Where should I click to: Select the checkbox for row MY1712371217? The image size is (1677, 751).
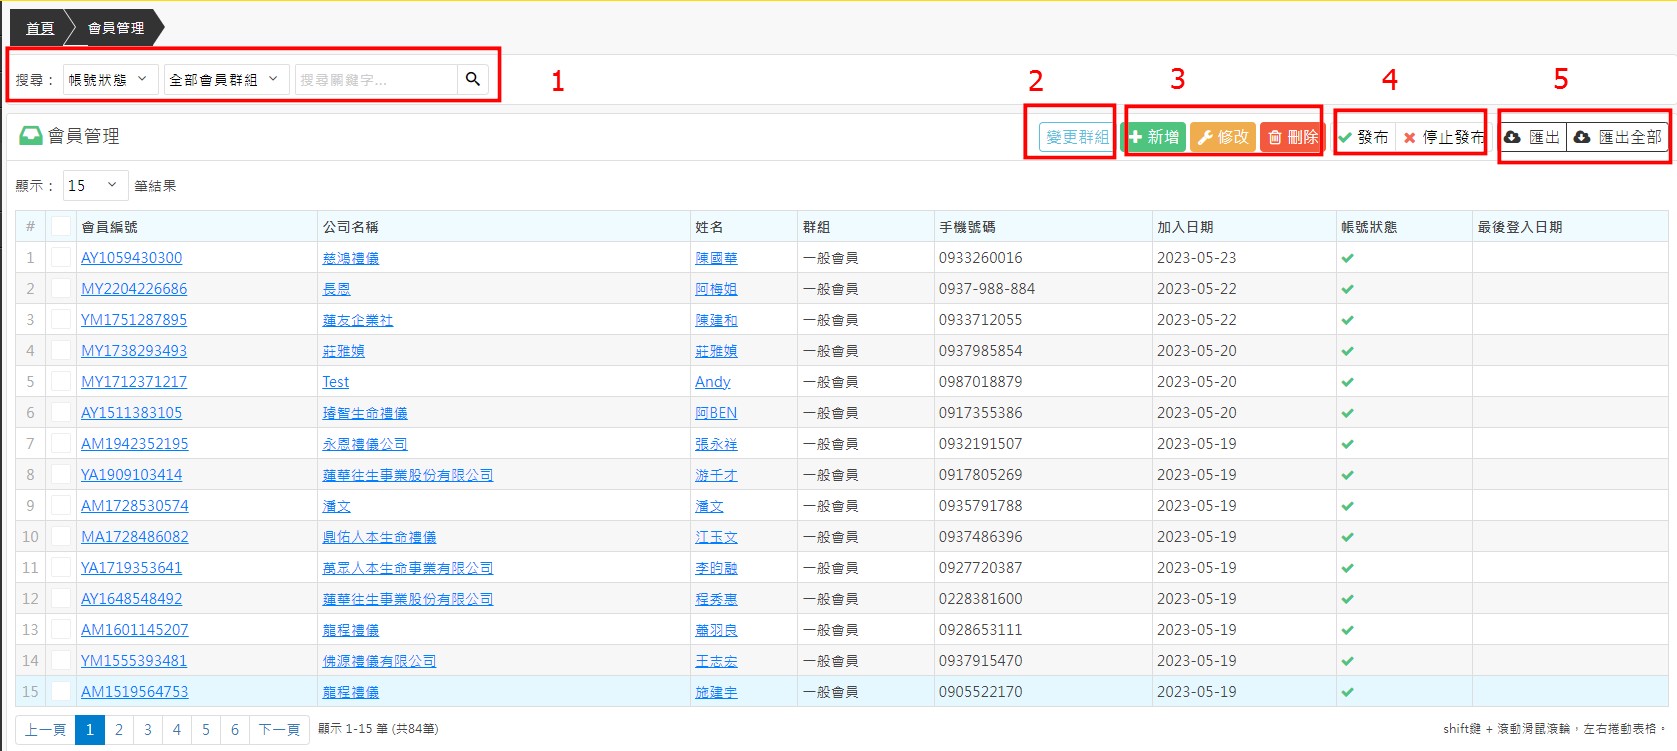tap(61, 382)
